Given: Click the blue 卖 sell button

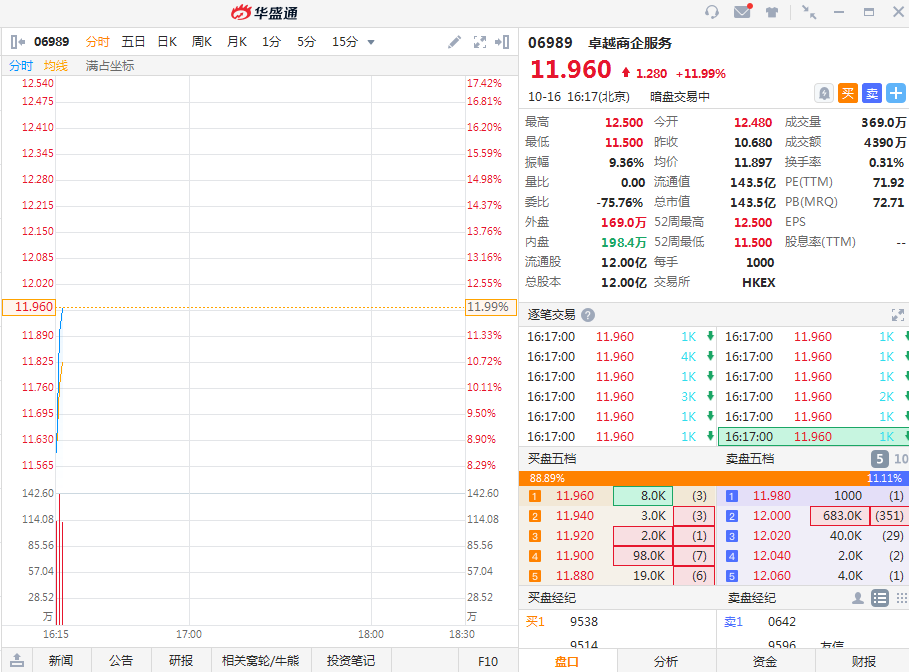Looking at the screenshot, I should 872,93.
